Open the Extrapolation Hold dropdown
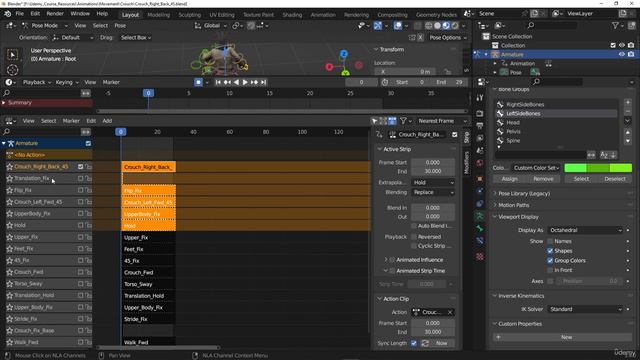The height and width of the screenshot is (360, 640). pos(433,182)
